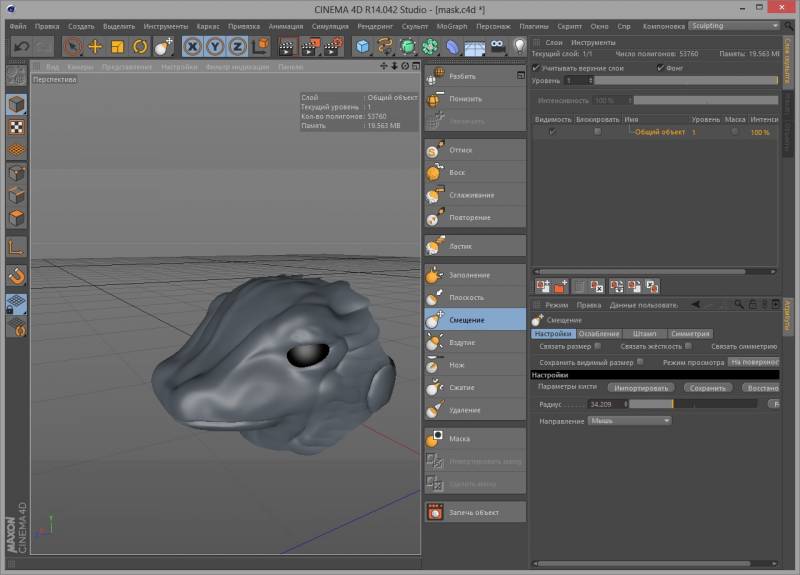Click the Undo arrow in the toolbar

pos(21,47)
